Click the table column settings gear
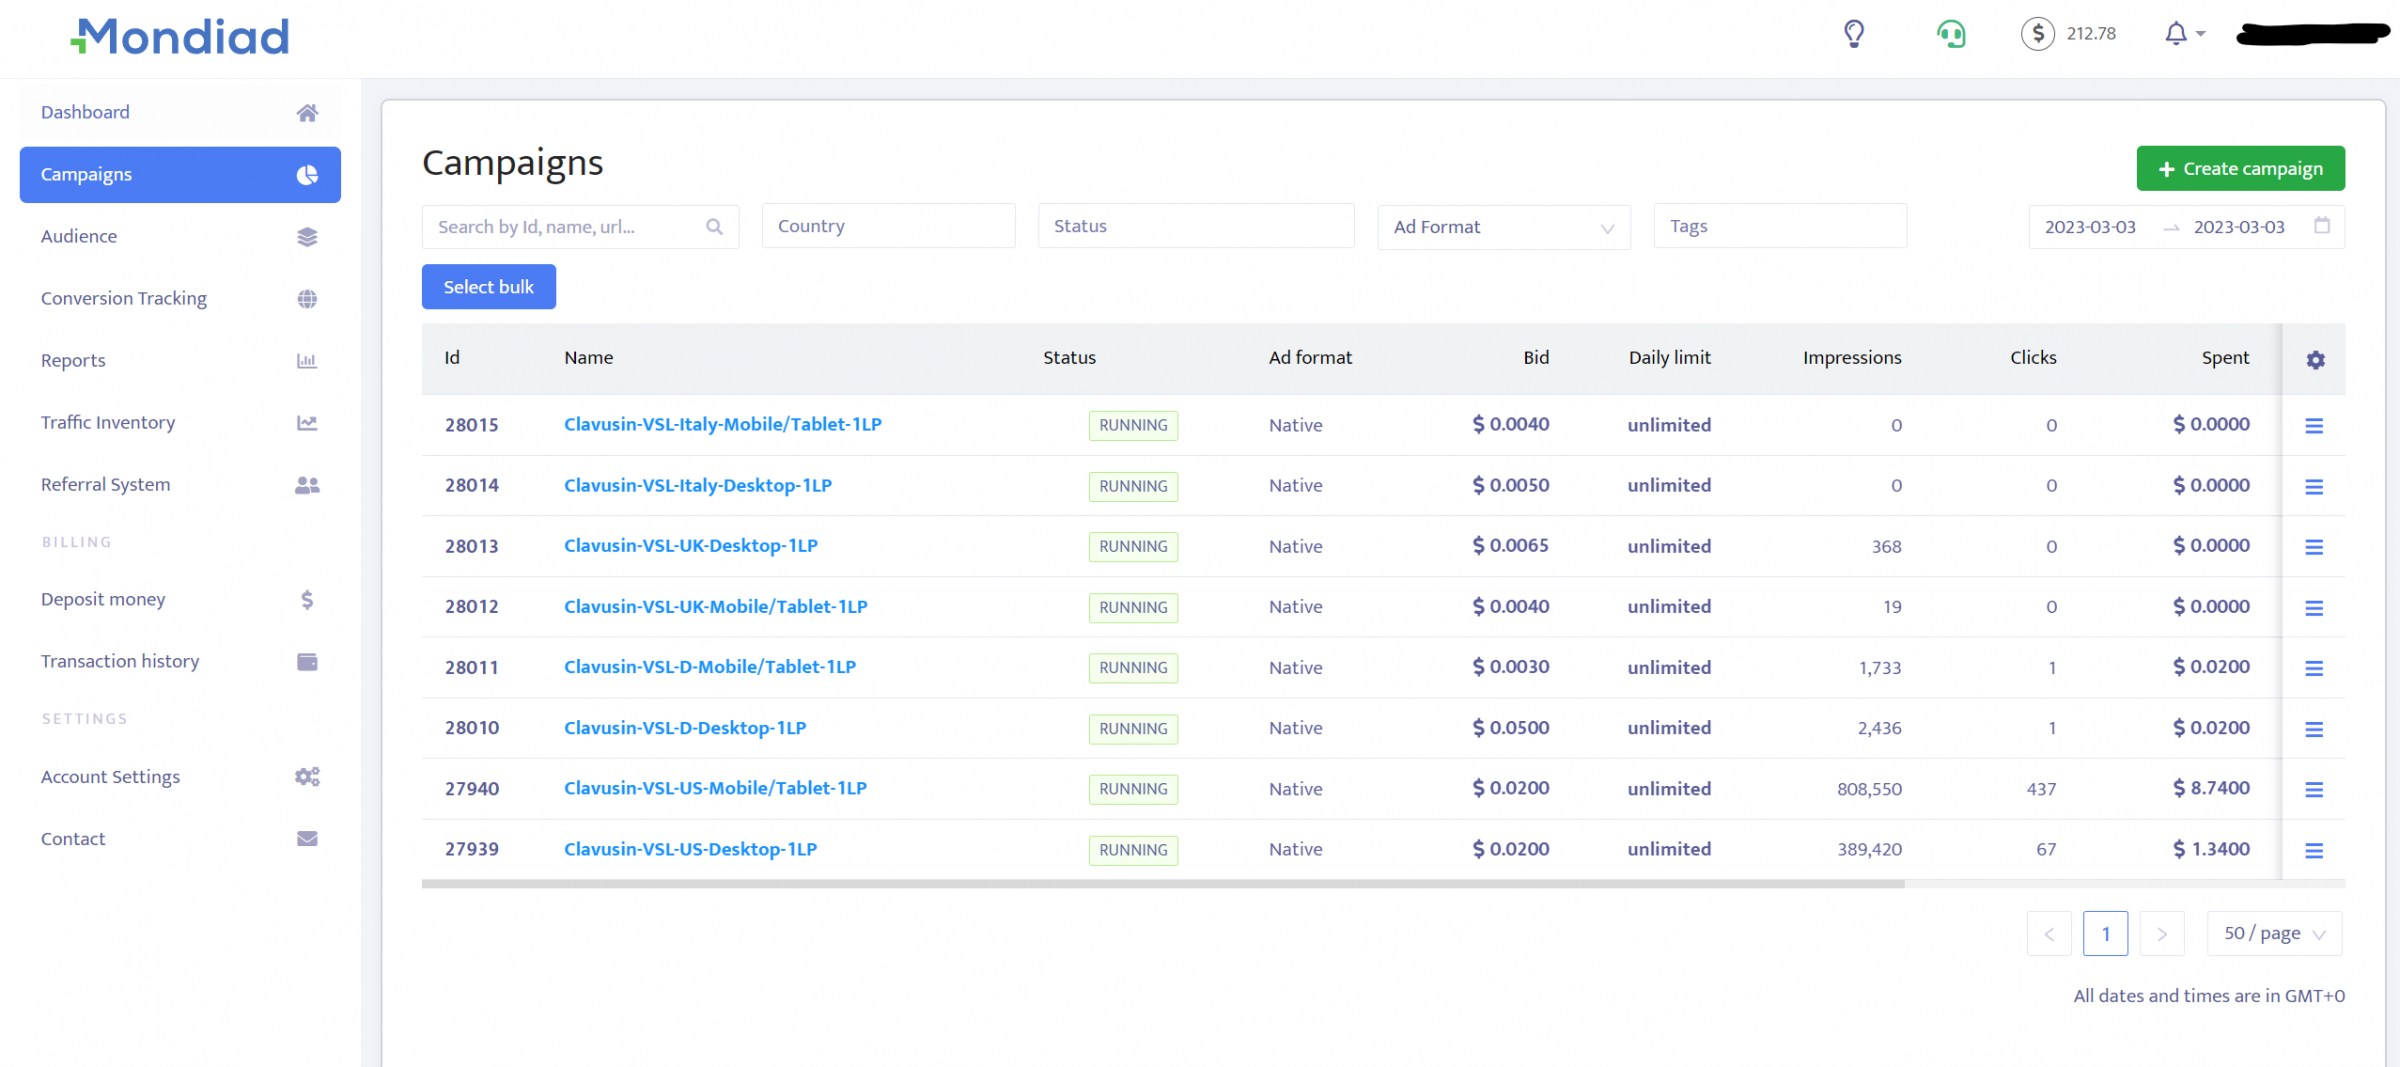The width and height of the screenshot is (2400, 1067). pos(2315,360)
